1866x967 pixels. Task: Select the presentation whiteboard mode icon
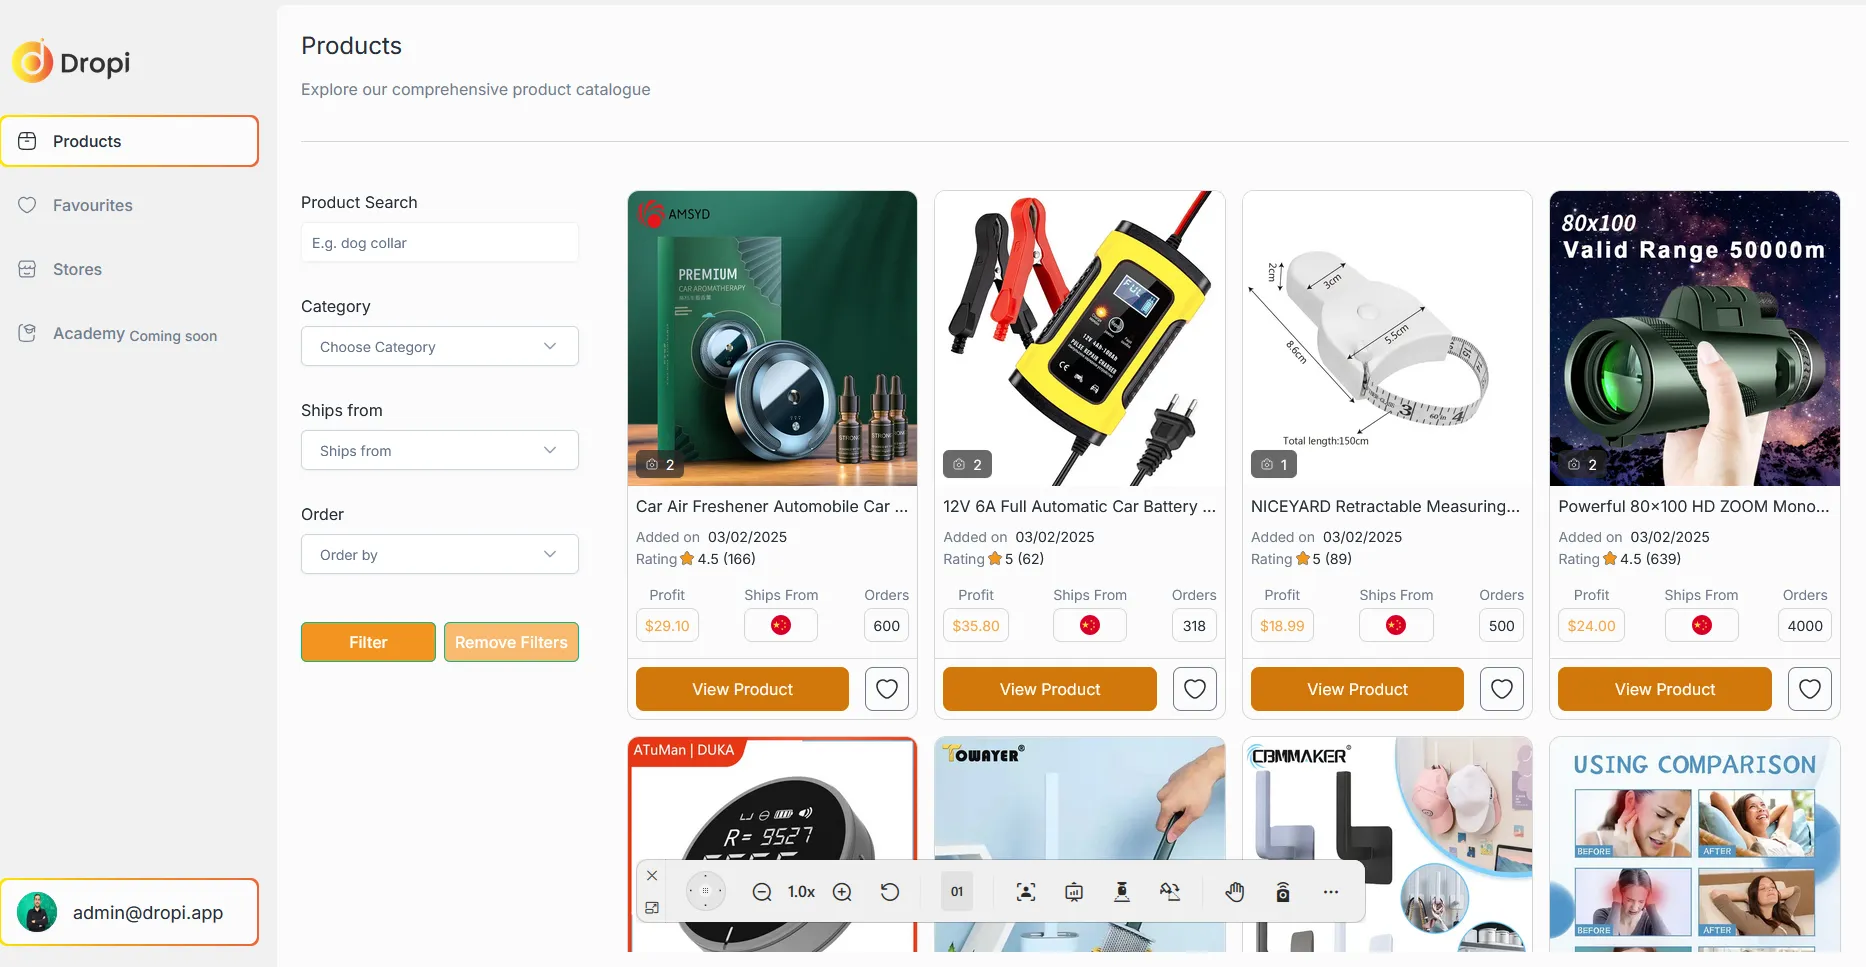coord(1074,892)
